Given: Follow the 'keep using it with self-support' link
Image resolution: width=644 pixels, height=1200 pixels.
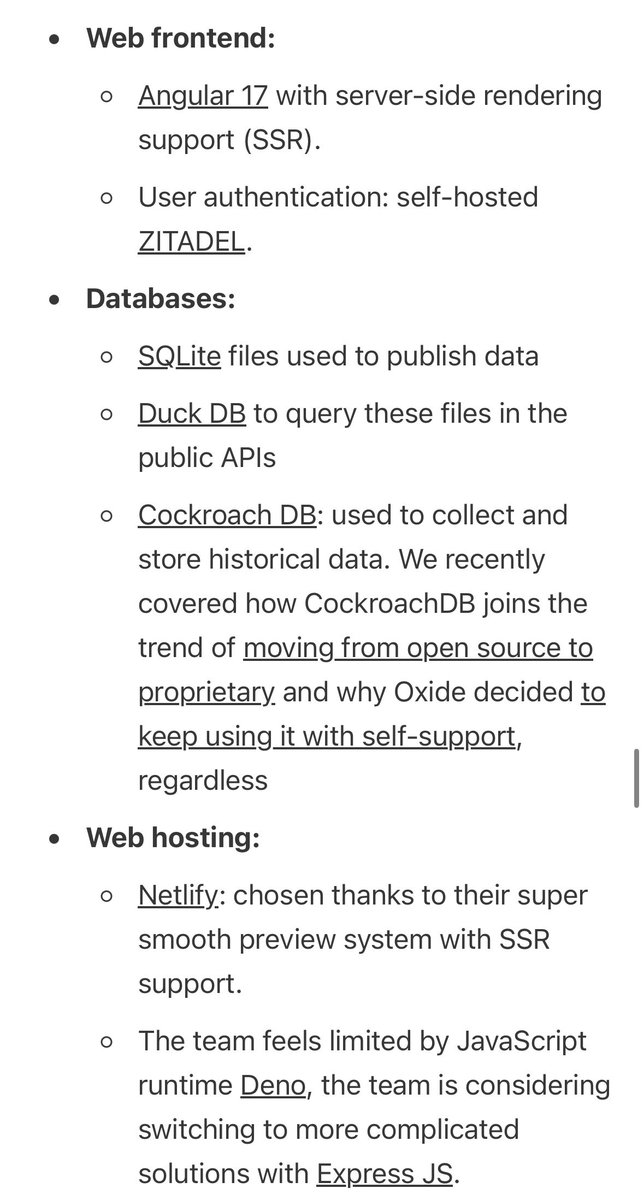Looking at the screenshot, I should (x=327, y=737).
